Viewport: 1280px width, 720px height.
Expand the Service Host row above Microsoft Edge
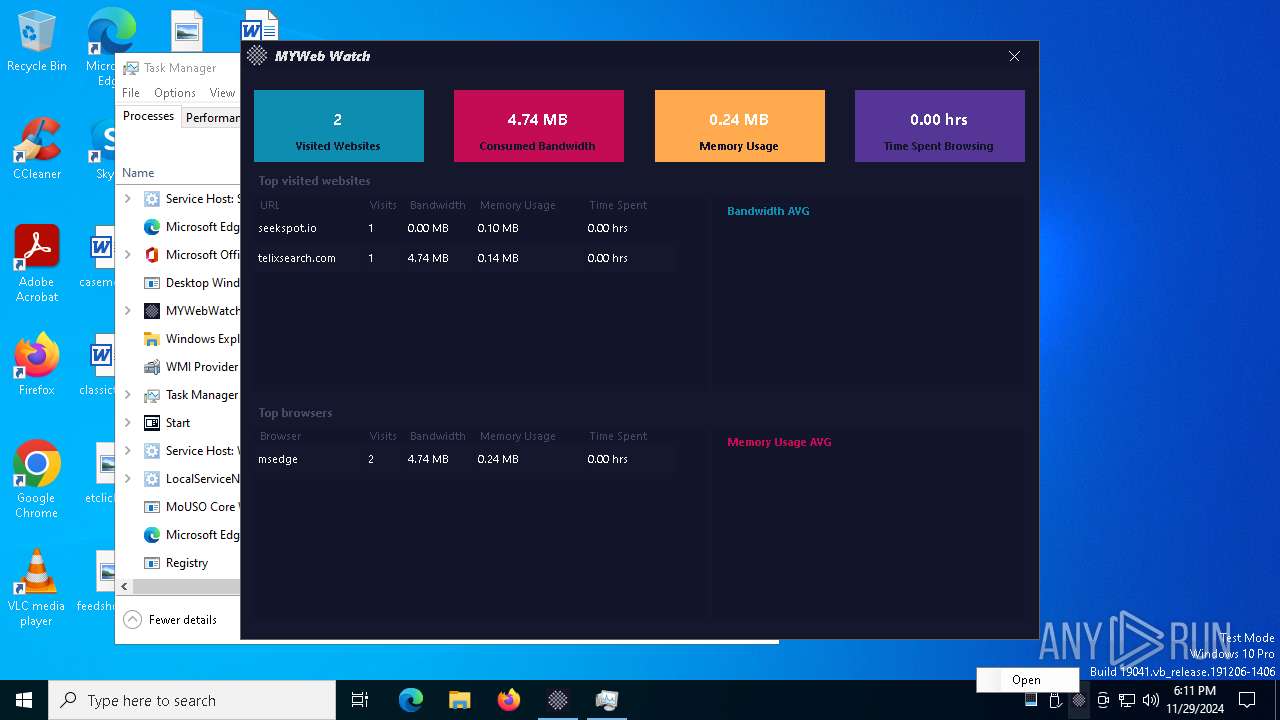[x=128, y=199]
